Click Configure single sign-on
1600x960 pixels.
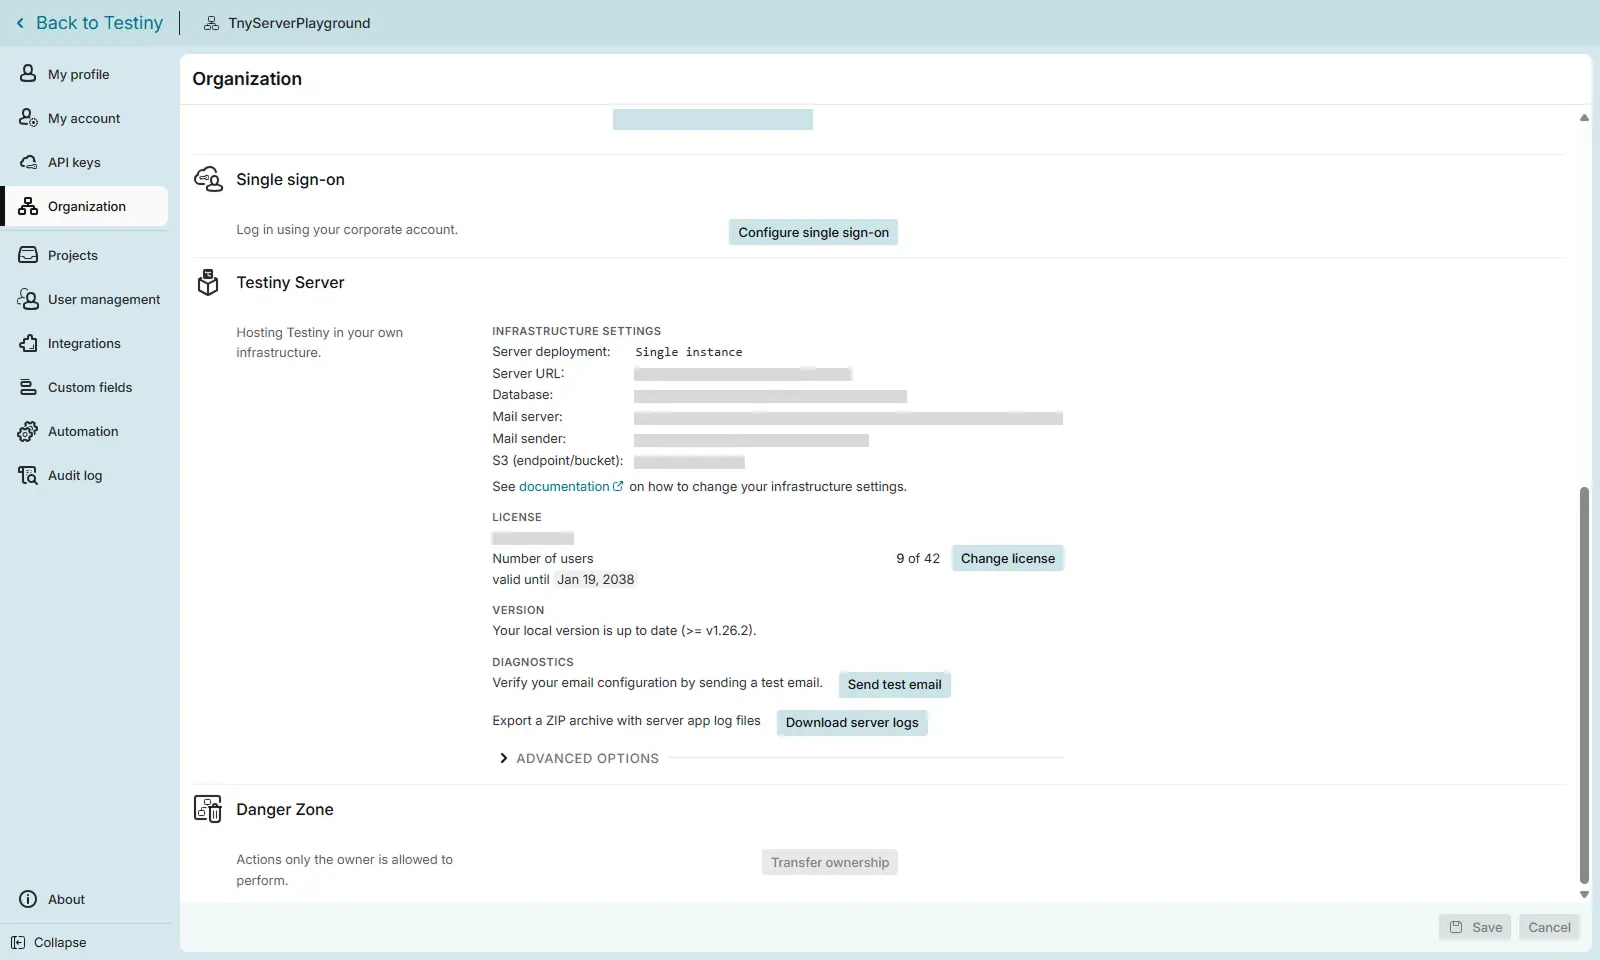point(813,231)
